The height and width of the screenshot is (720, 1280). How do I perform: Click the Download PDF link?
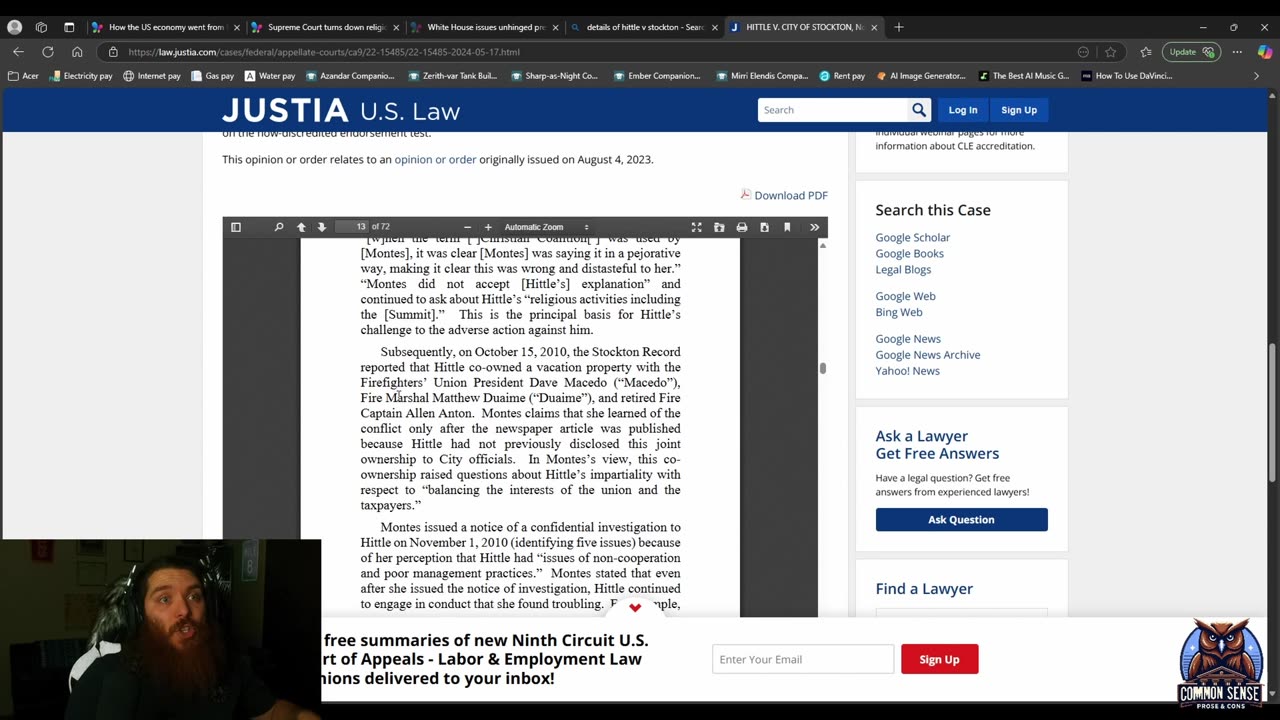click(x=784, y=195)
